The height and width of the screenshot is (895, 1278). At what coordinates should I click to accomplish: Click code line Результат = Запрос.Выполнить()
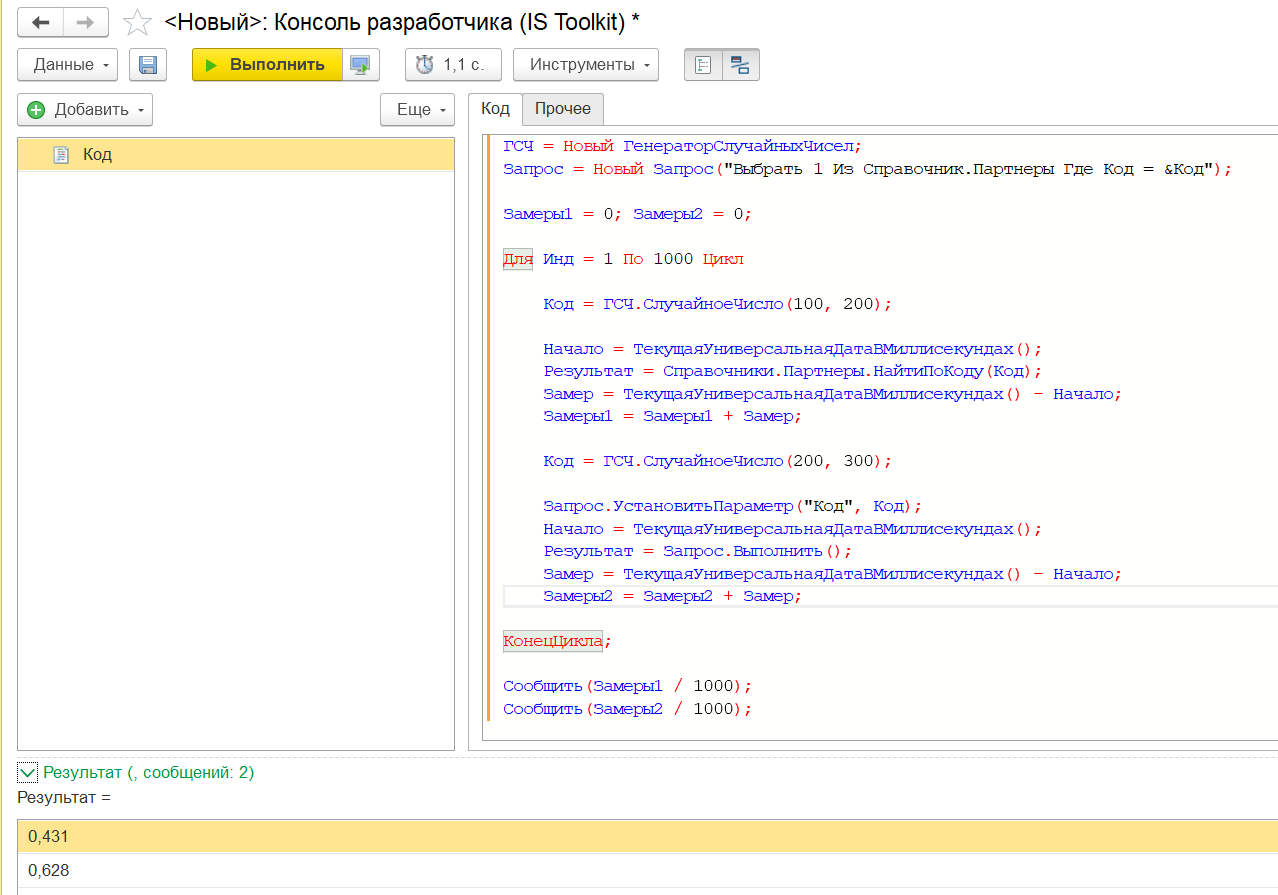(x=697, y=551)
